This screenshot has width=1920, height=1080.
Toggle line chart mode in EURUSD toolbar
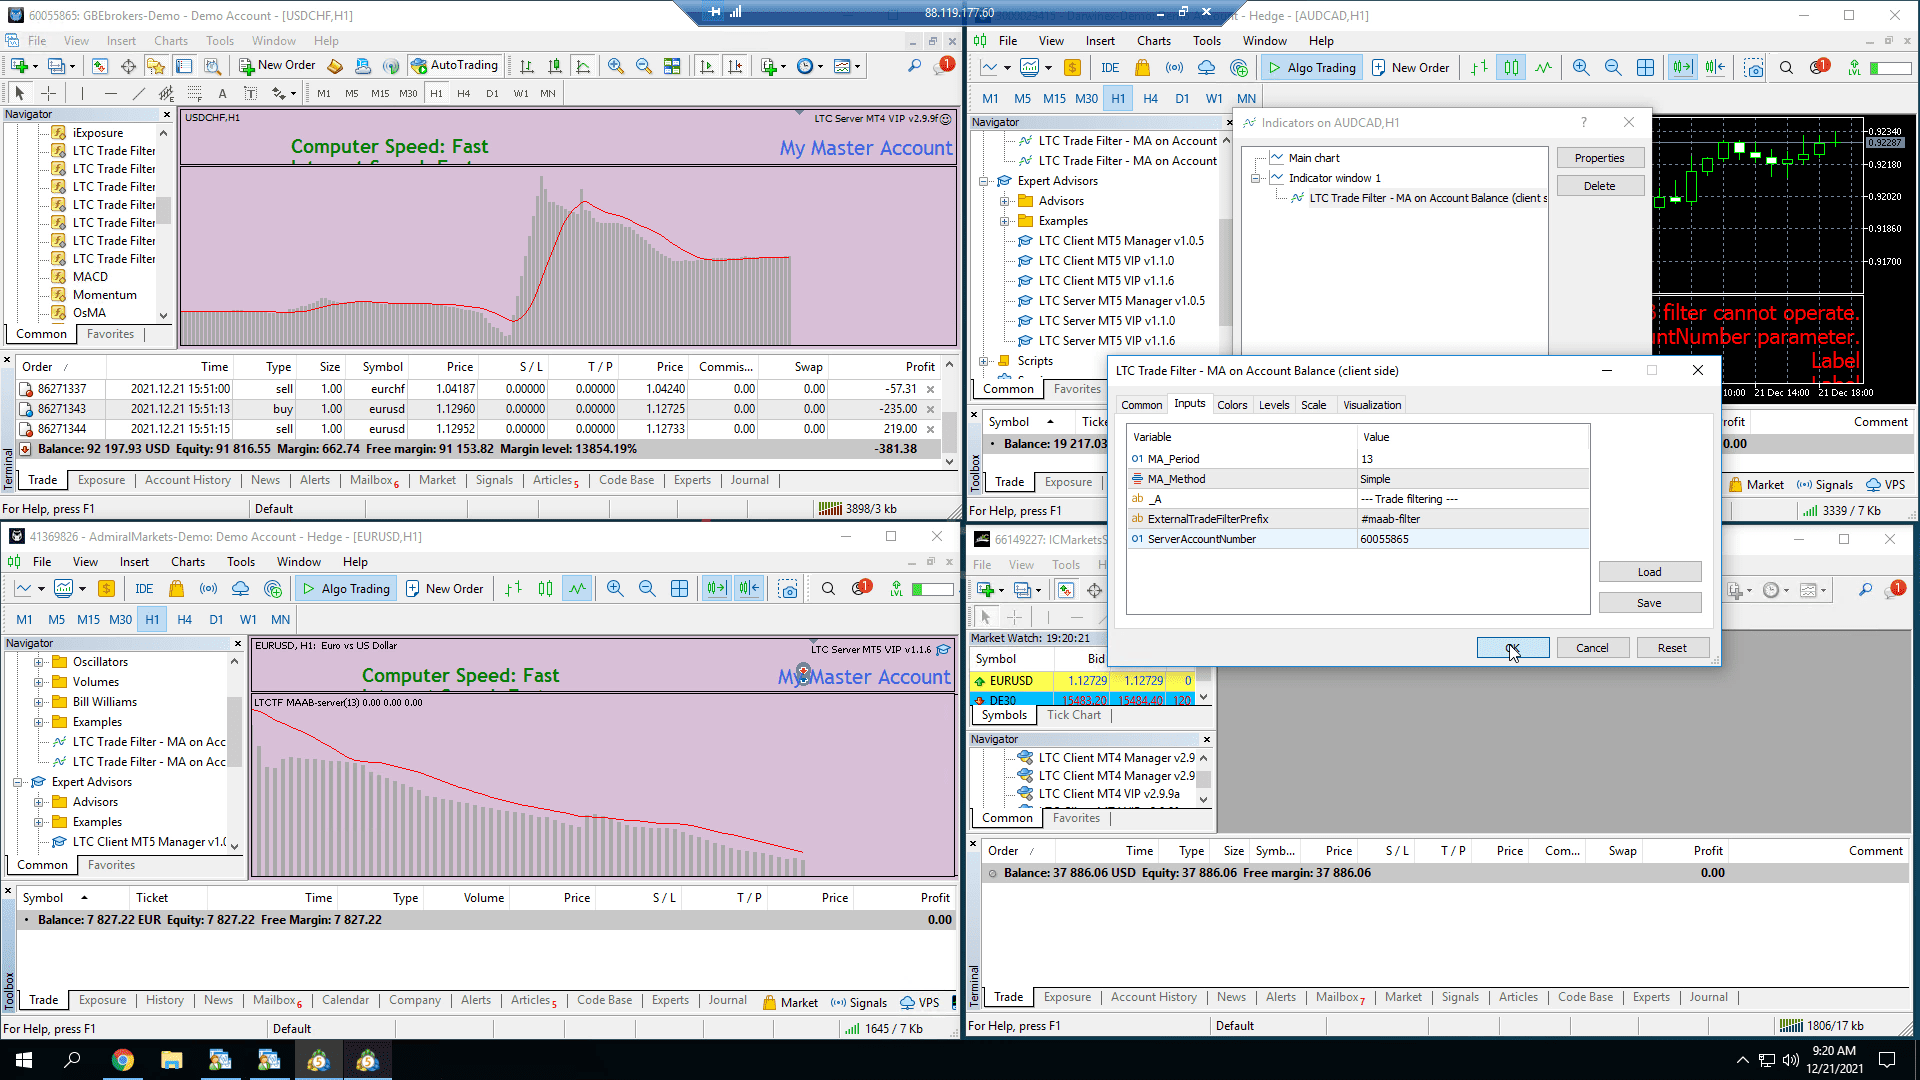pyautogui.click(x=577, y=589)
